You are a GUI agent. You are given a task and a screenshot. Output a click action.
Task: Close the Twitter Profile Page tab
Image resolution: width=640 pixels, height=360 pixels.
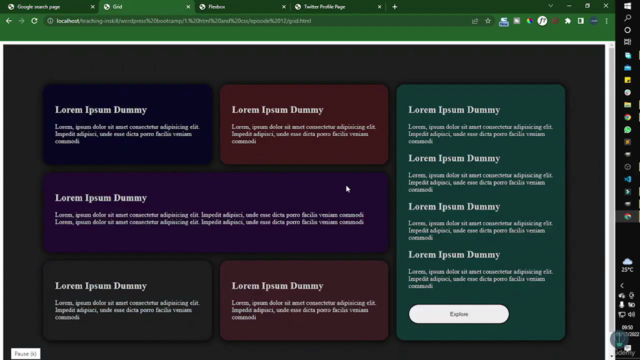[x=379, y=7]
